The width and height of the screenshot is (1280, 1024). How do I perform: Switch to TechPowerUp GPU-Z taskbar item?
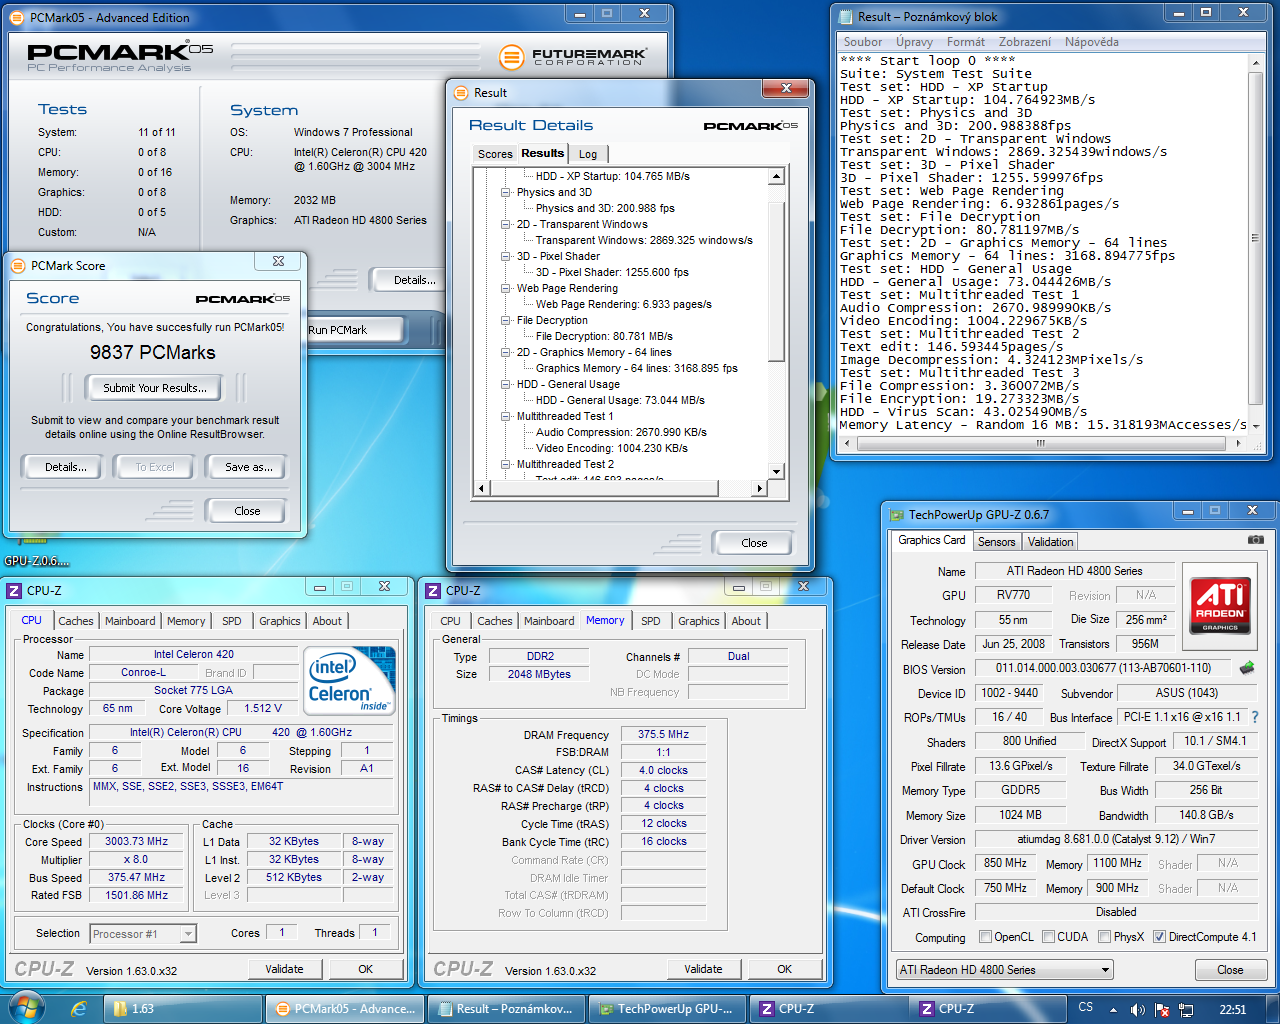point(667,1009)
